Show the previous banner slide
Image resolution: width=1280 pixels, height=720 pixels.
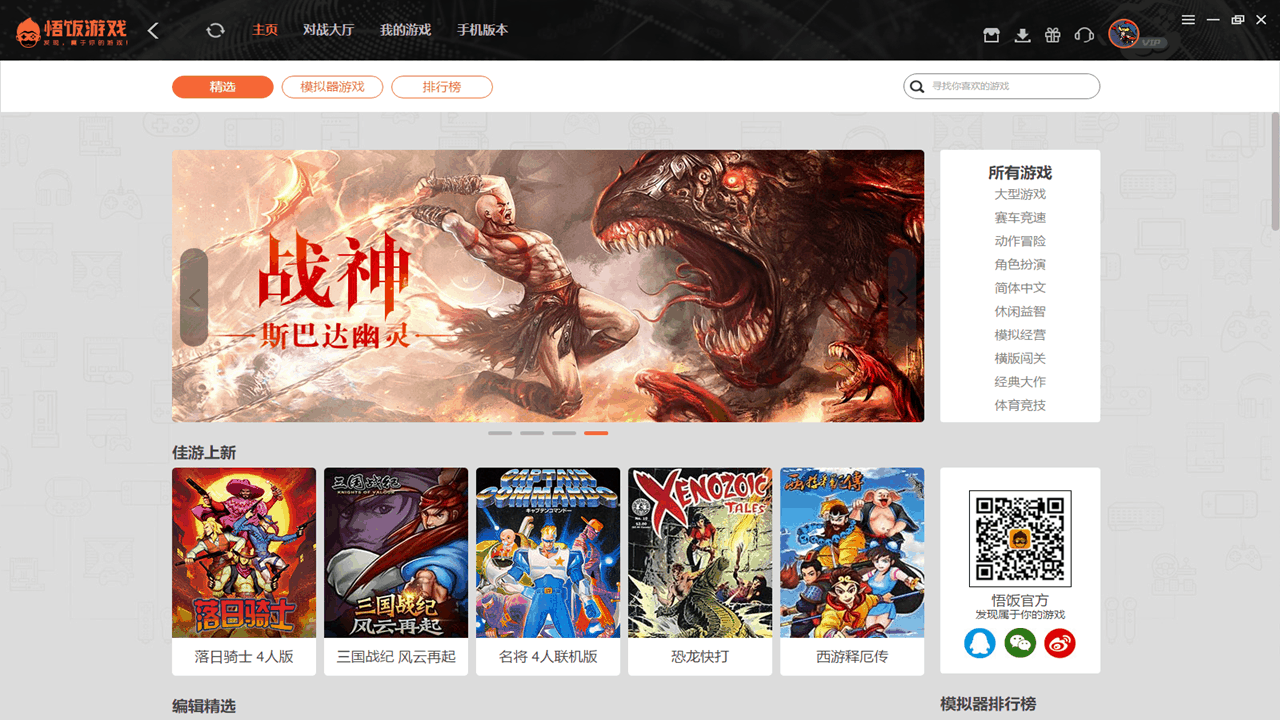[194, 297]
